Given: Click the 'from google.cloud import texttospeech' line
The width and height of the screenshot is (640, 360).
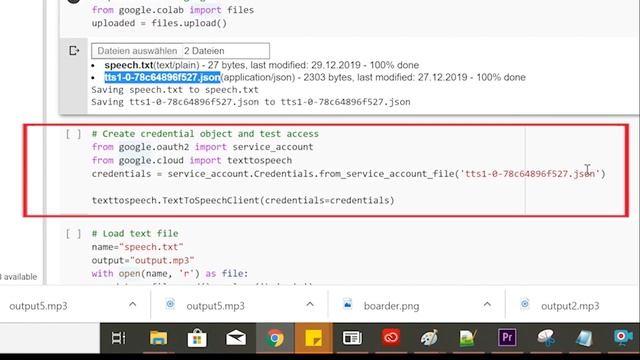Looking at the screenshot, I should [192, 160].
